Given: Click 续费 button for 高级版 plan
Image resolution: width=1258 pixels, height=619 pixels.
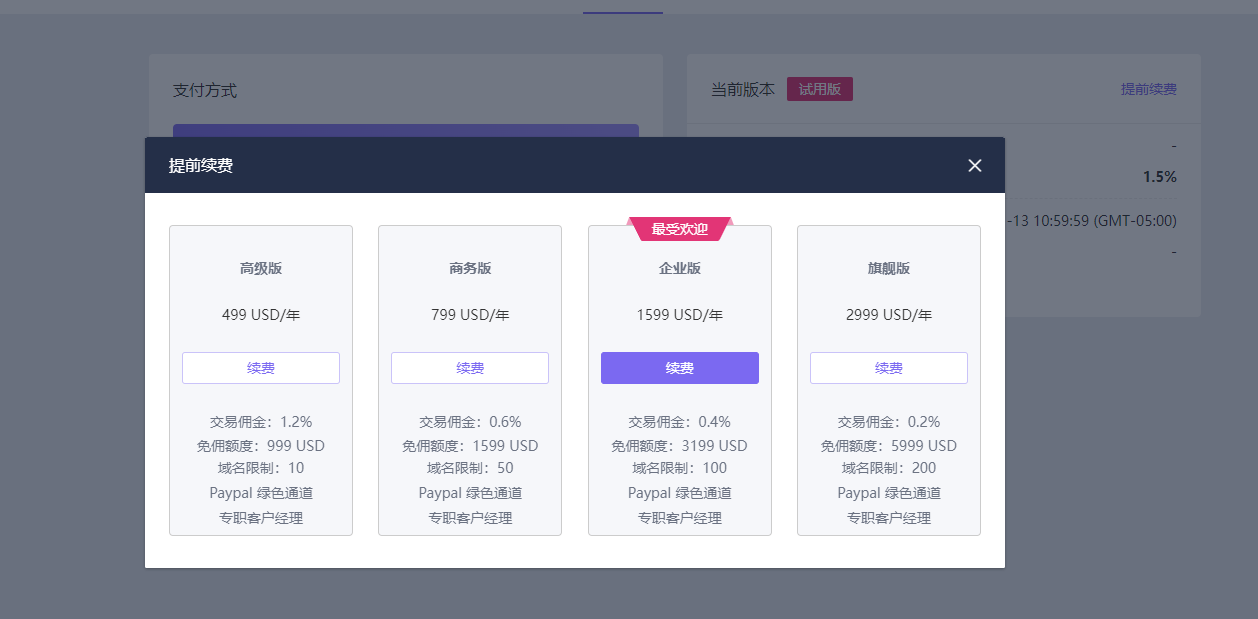Looking at the screenshot, I should [261, 368].
